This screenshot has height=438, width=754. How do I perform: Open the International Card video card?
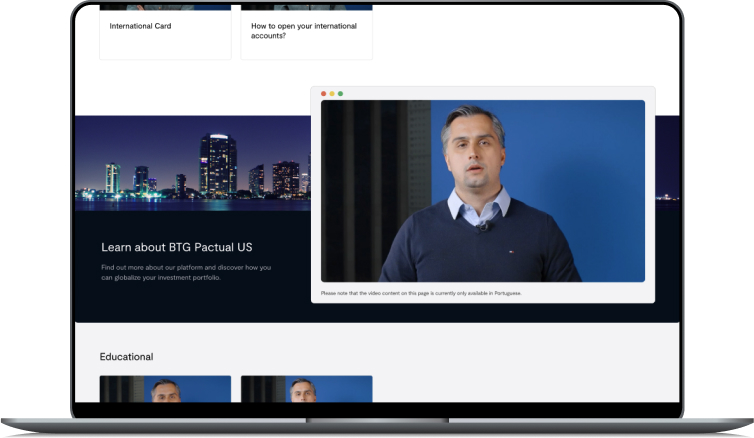pyautogui.click(x=165, y=32)
